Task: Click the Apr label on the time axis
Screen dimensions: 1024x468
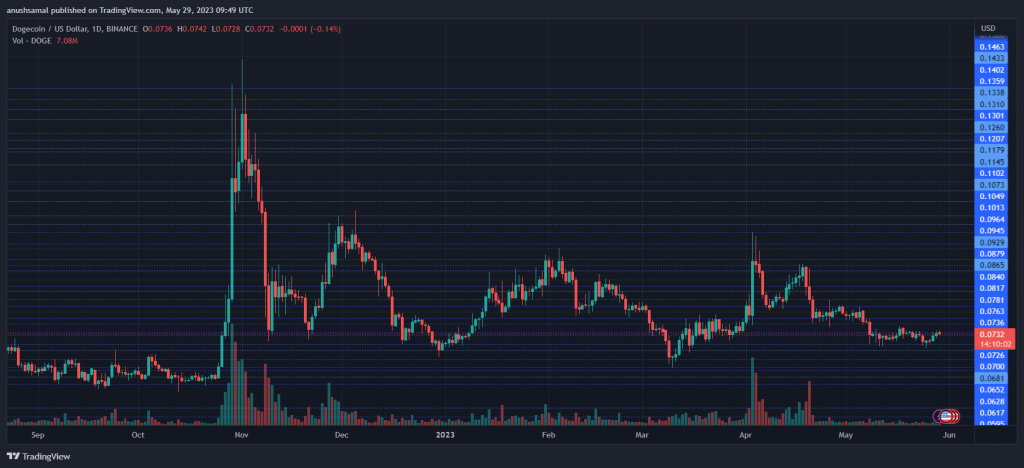Action: click(x=745, y=435)
